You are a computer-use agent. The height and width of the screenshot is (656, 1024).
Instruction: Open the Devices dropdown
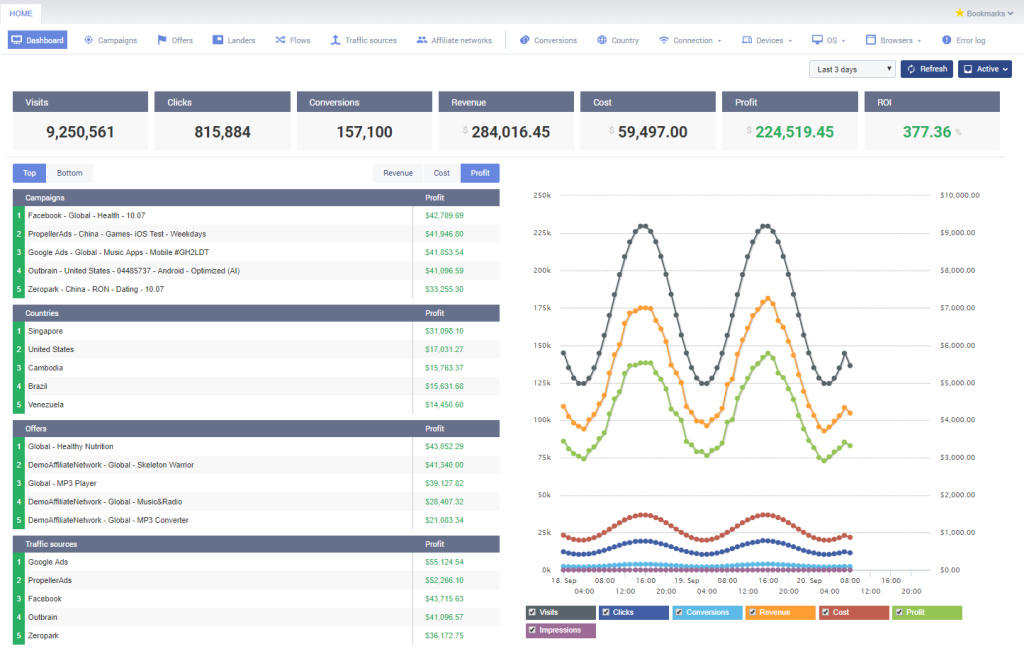pyautogui.click(x=766, y=40)
